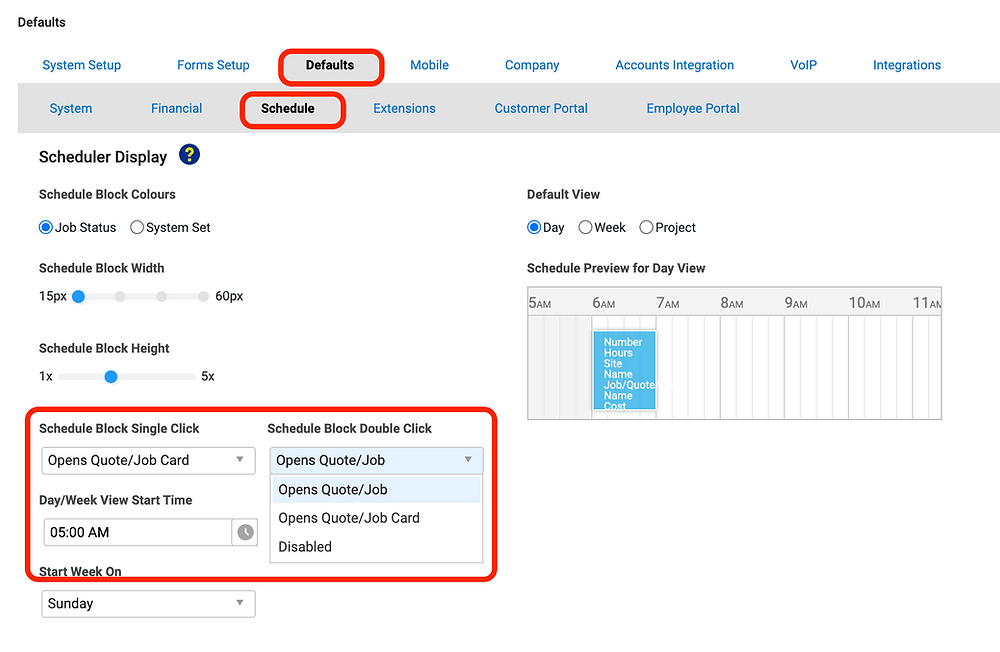The height and width of the screenshot is (652, 1000).
Task: Open the Employee Portal sub-tab
Action: click(x=693, y=108)
